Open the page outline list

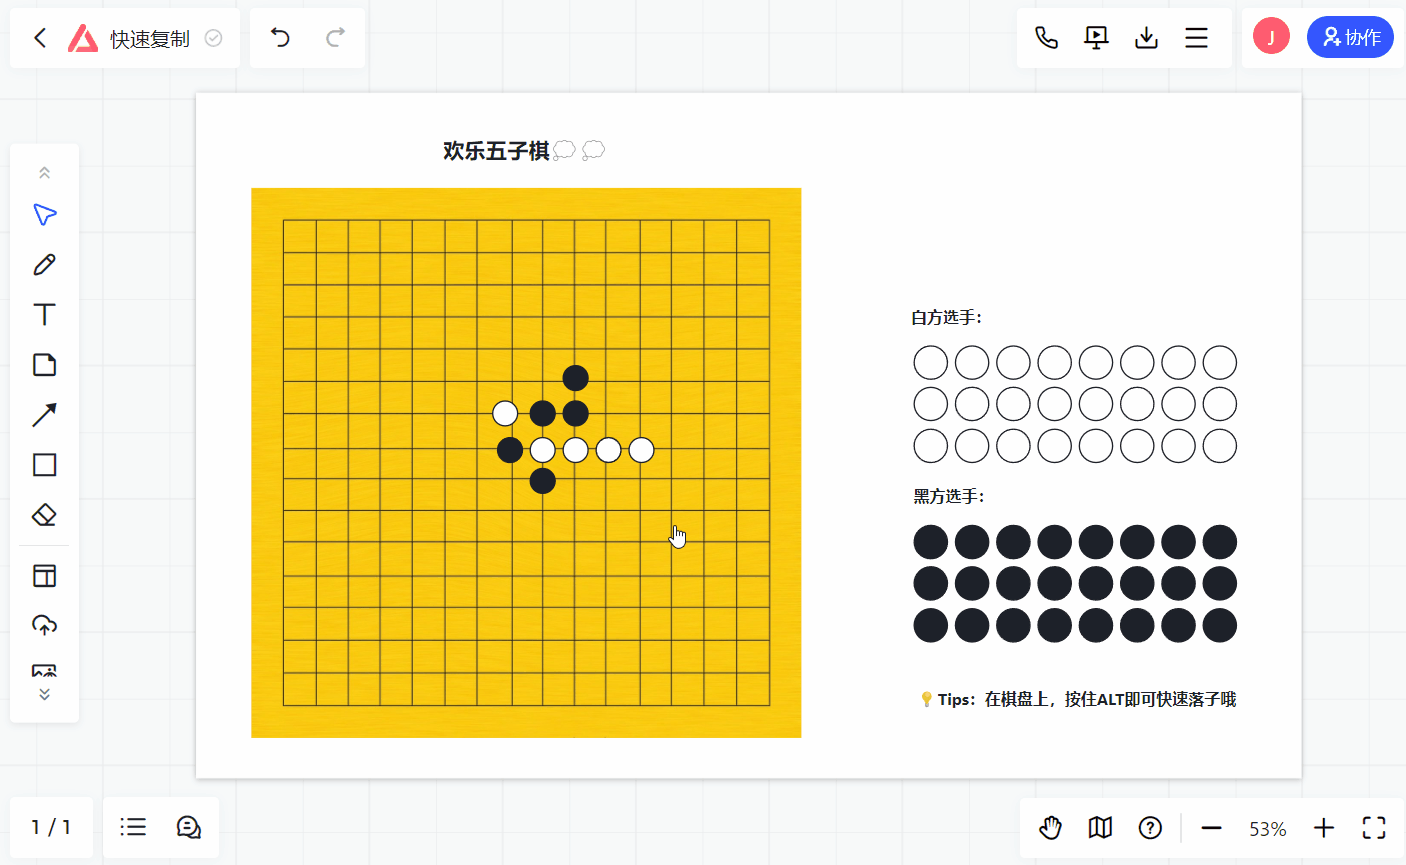(133, 827)
